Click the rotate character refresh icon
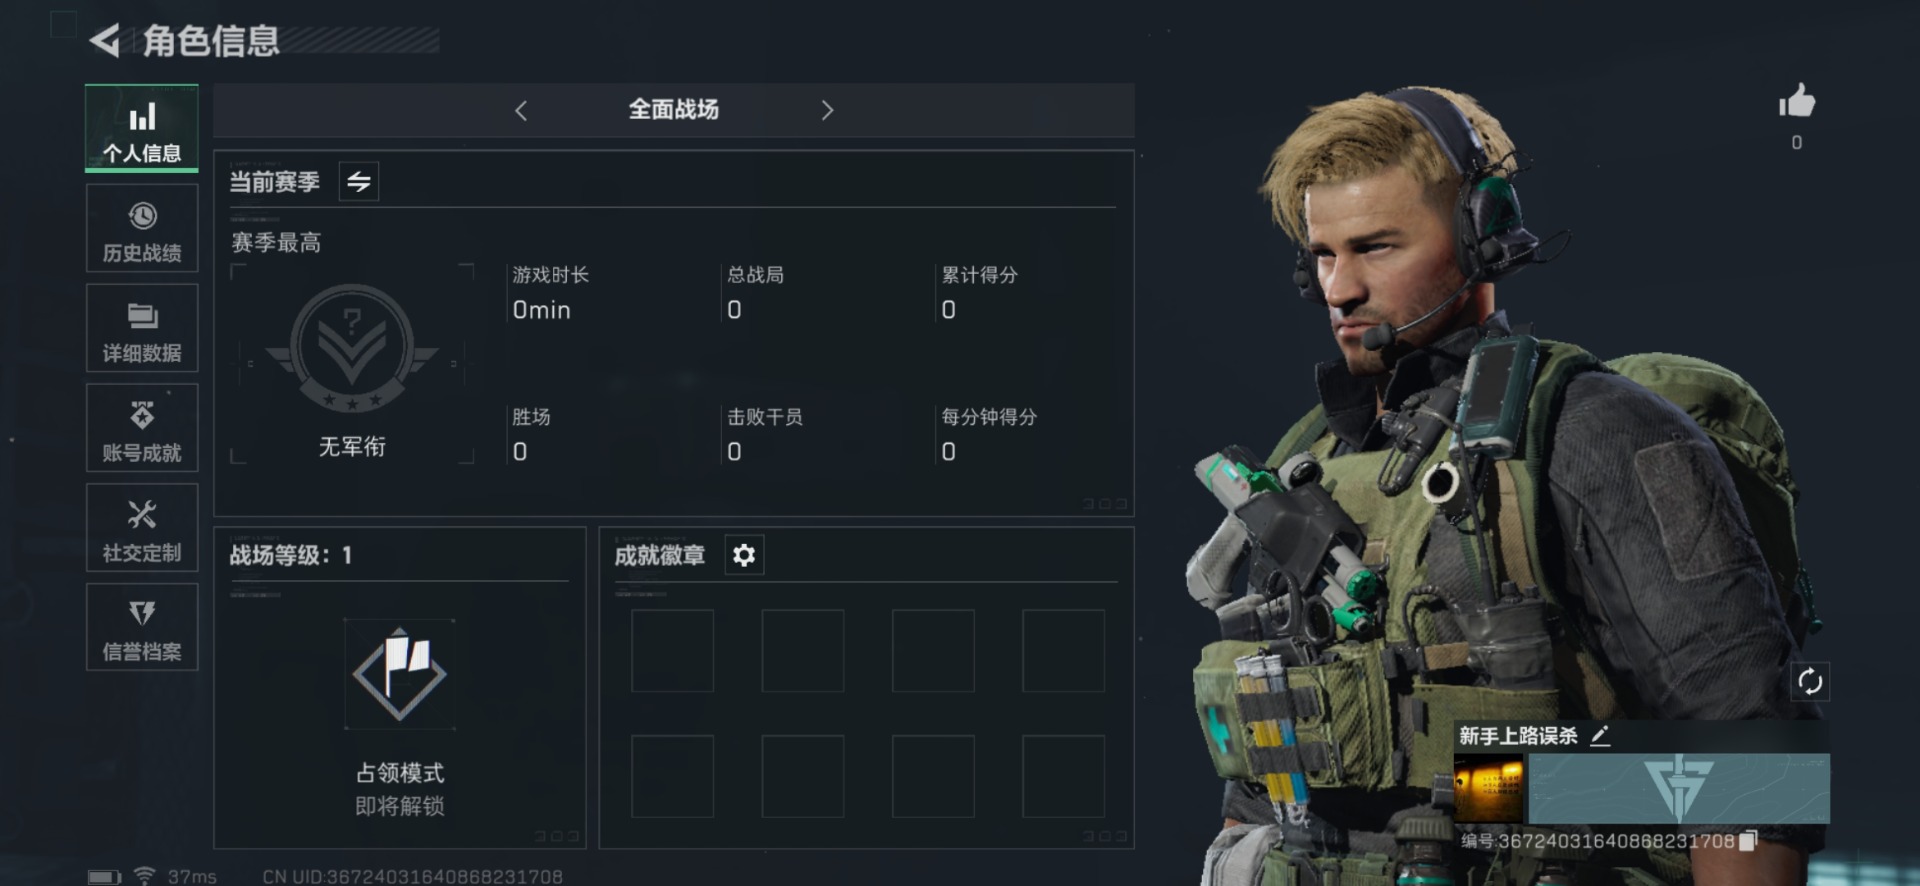This screenshot has width=1920, height=886. tap(1810, 682)
